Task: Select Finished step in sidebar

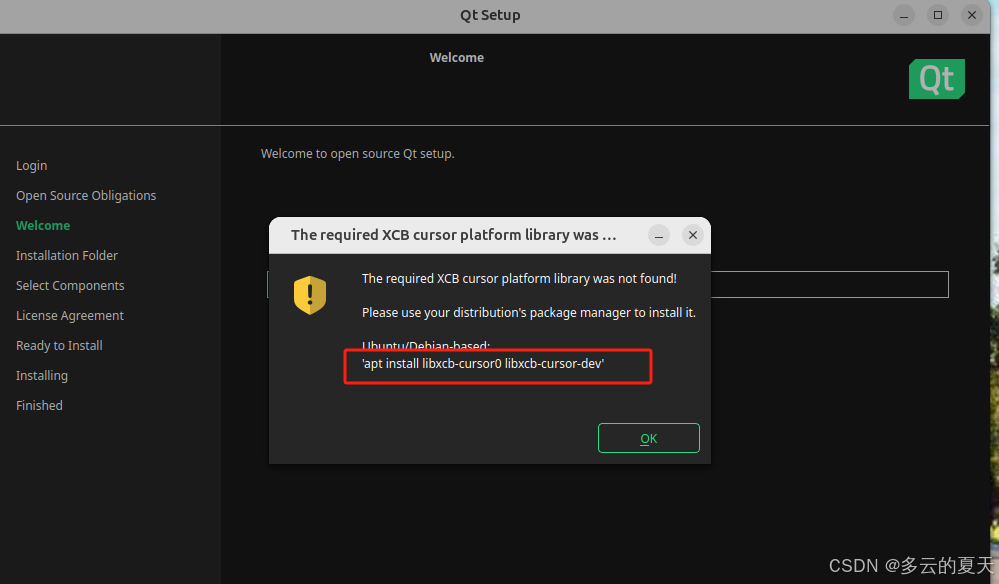Action: tap(40, 405)
